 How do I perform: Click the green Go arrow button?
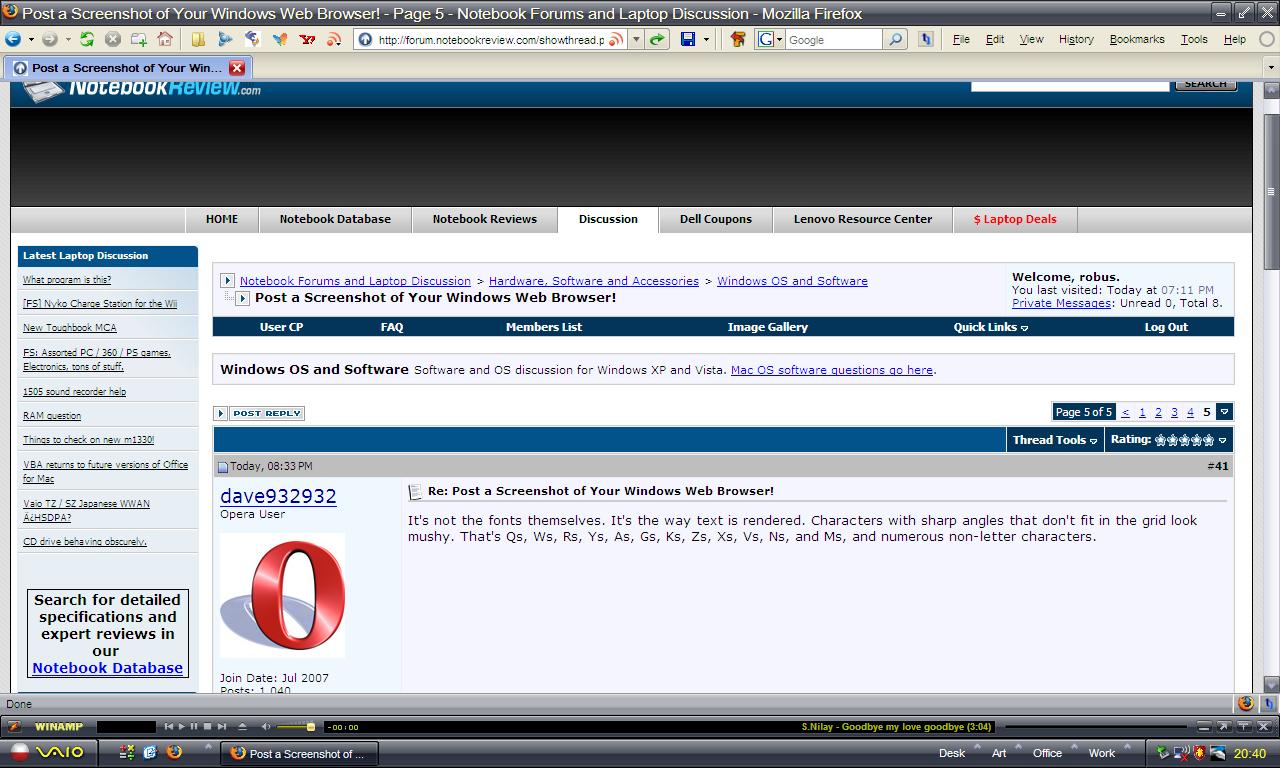657,39
